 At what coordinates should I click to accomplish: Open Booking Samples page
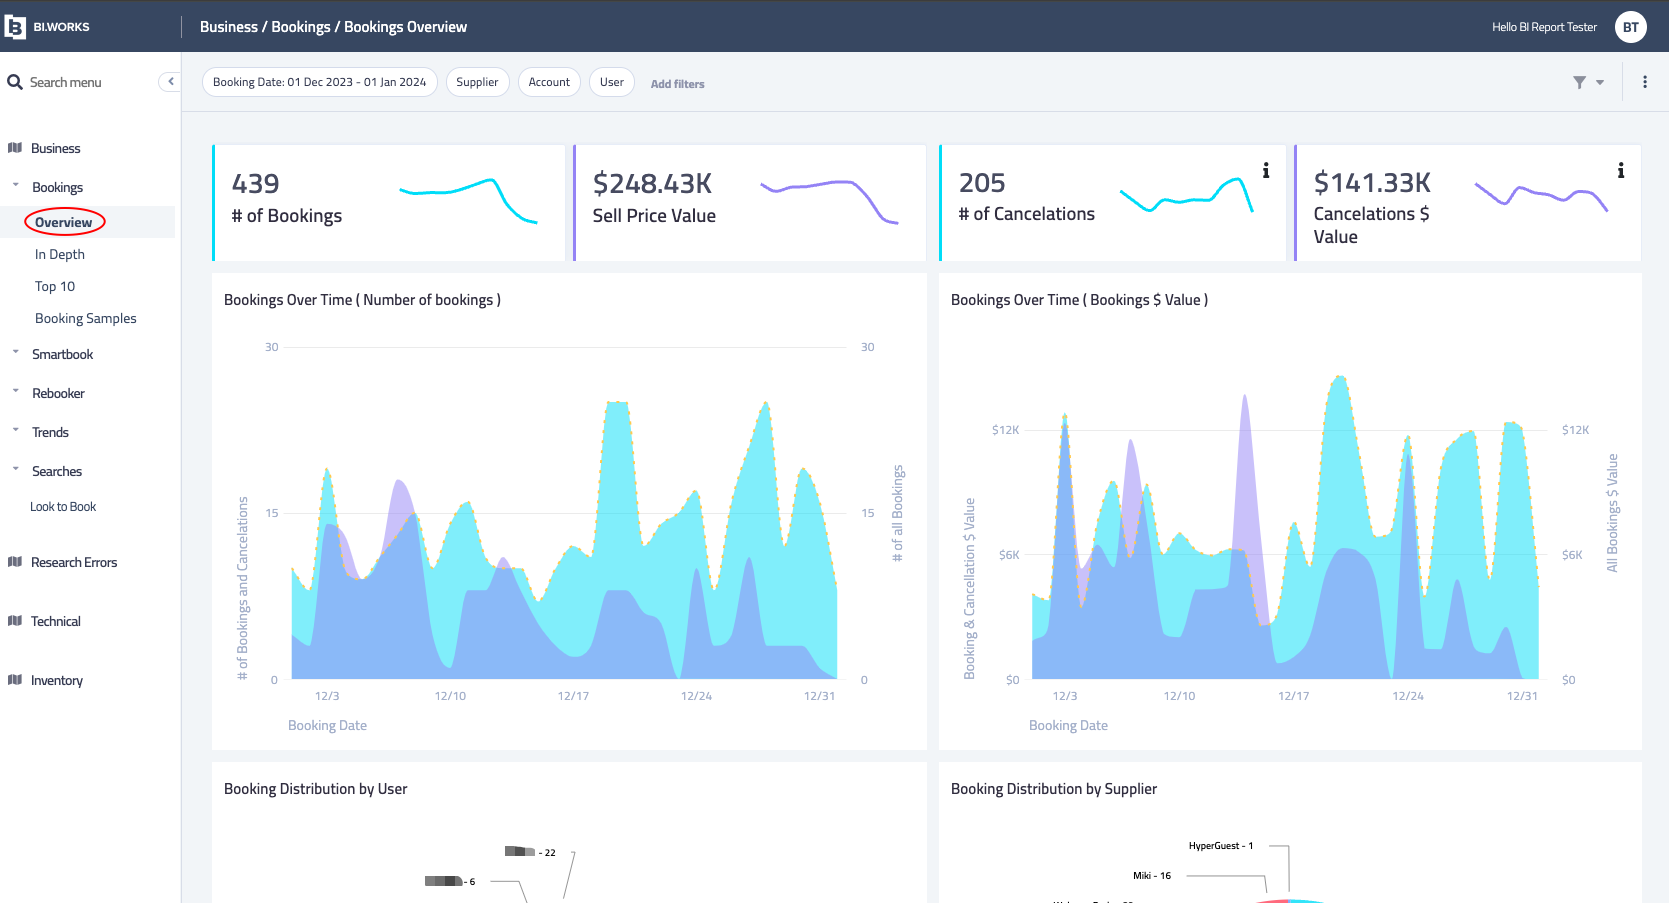click(x=86, y=318)
